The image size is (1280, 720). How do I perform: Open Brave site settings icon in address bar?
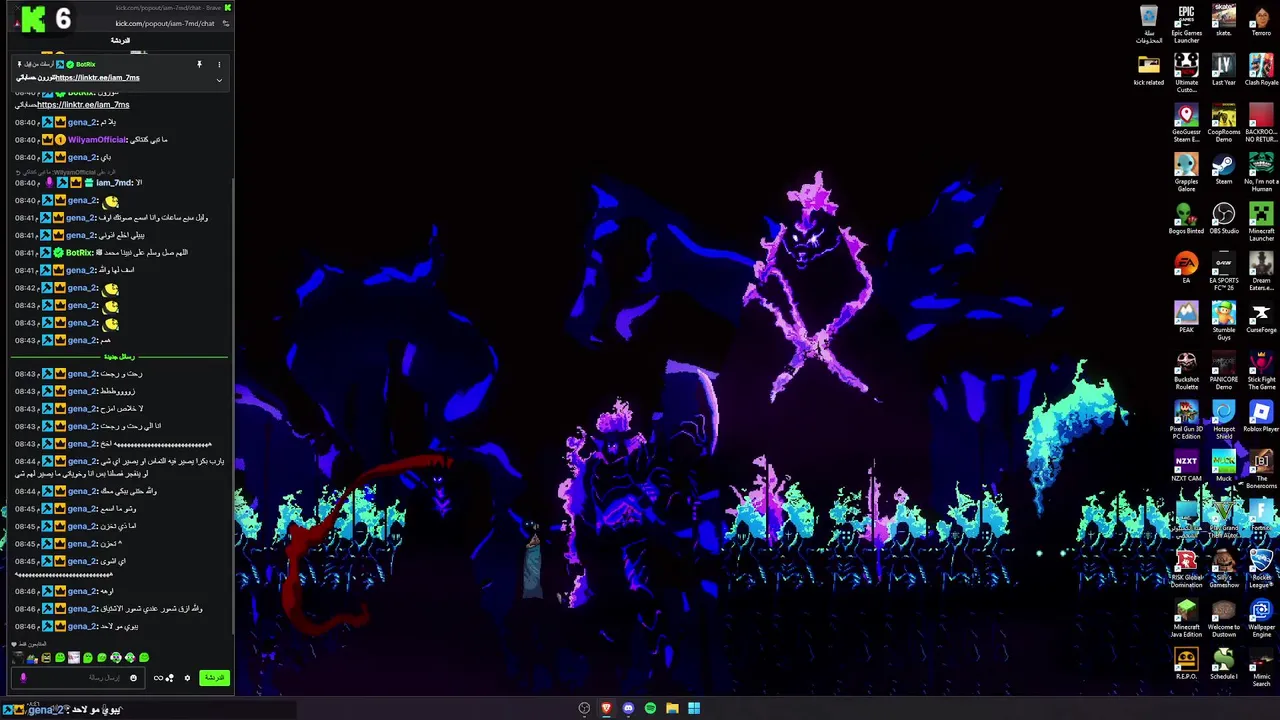226,23
